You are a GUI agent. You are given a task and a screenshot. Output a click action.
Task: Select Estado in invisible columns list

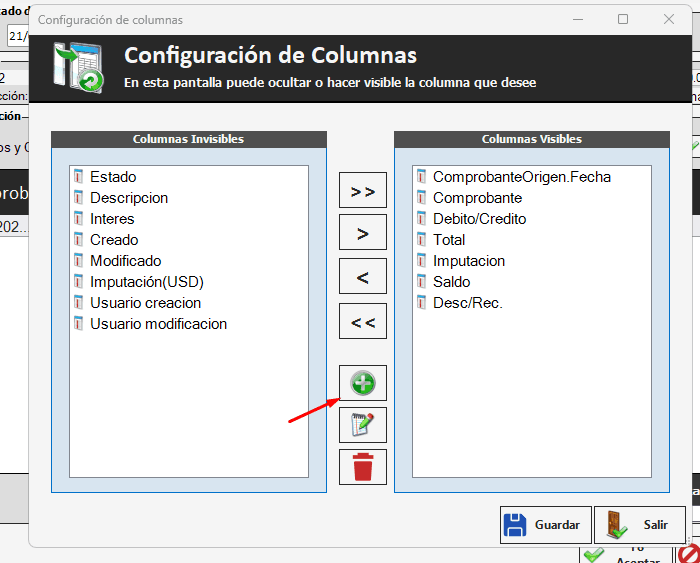pos(112,177)
